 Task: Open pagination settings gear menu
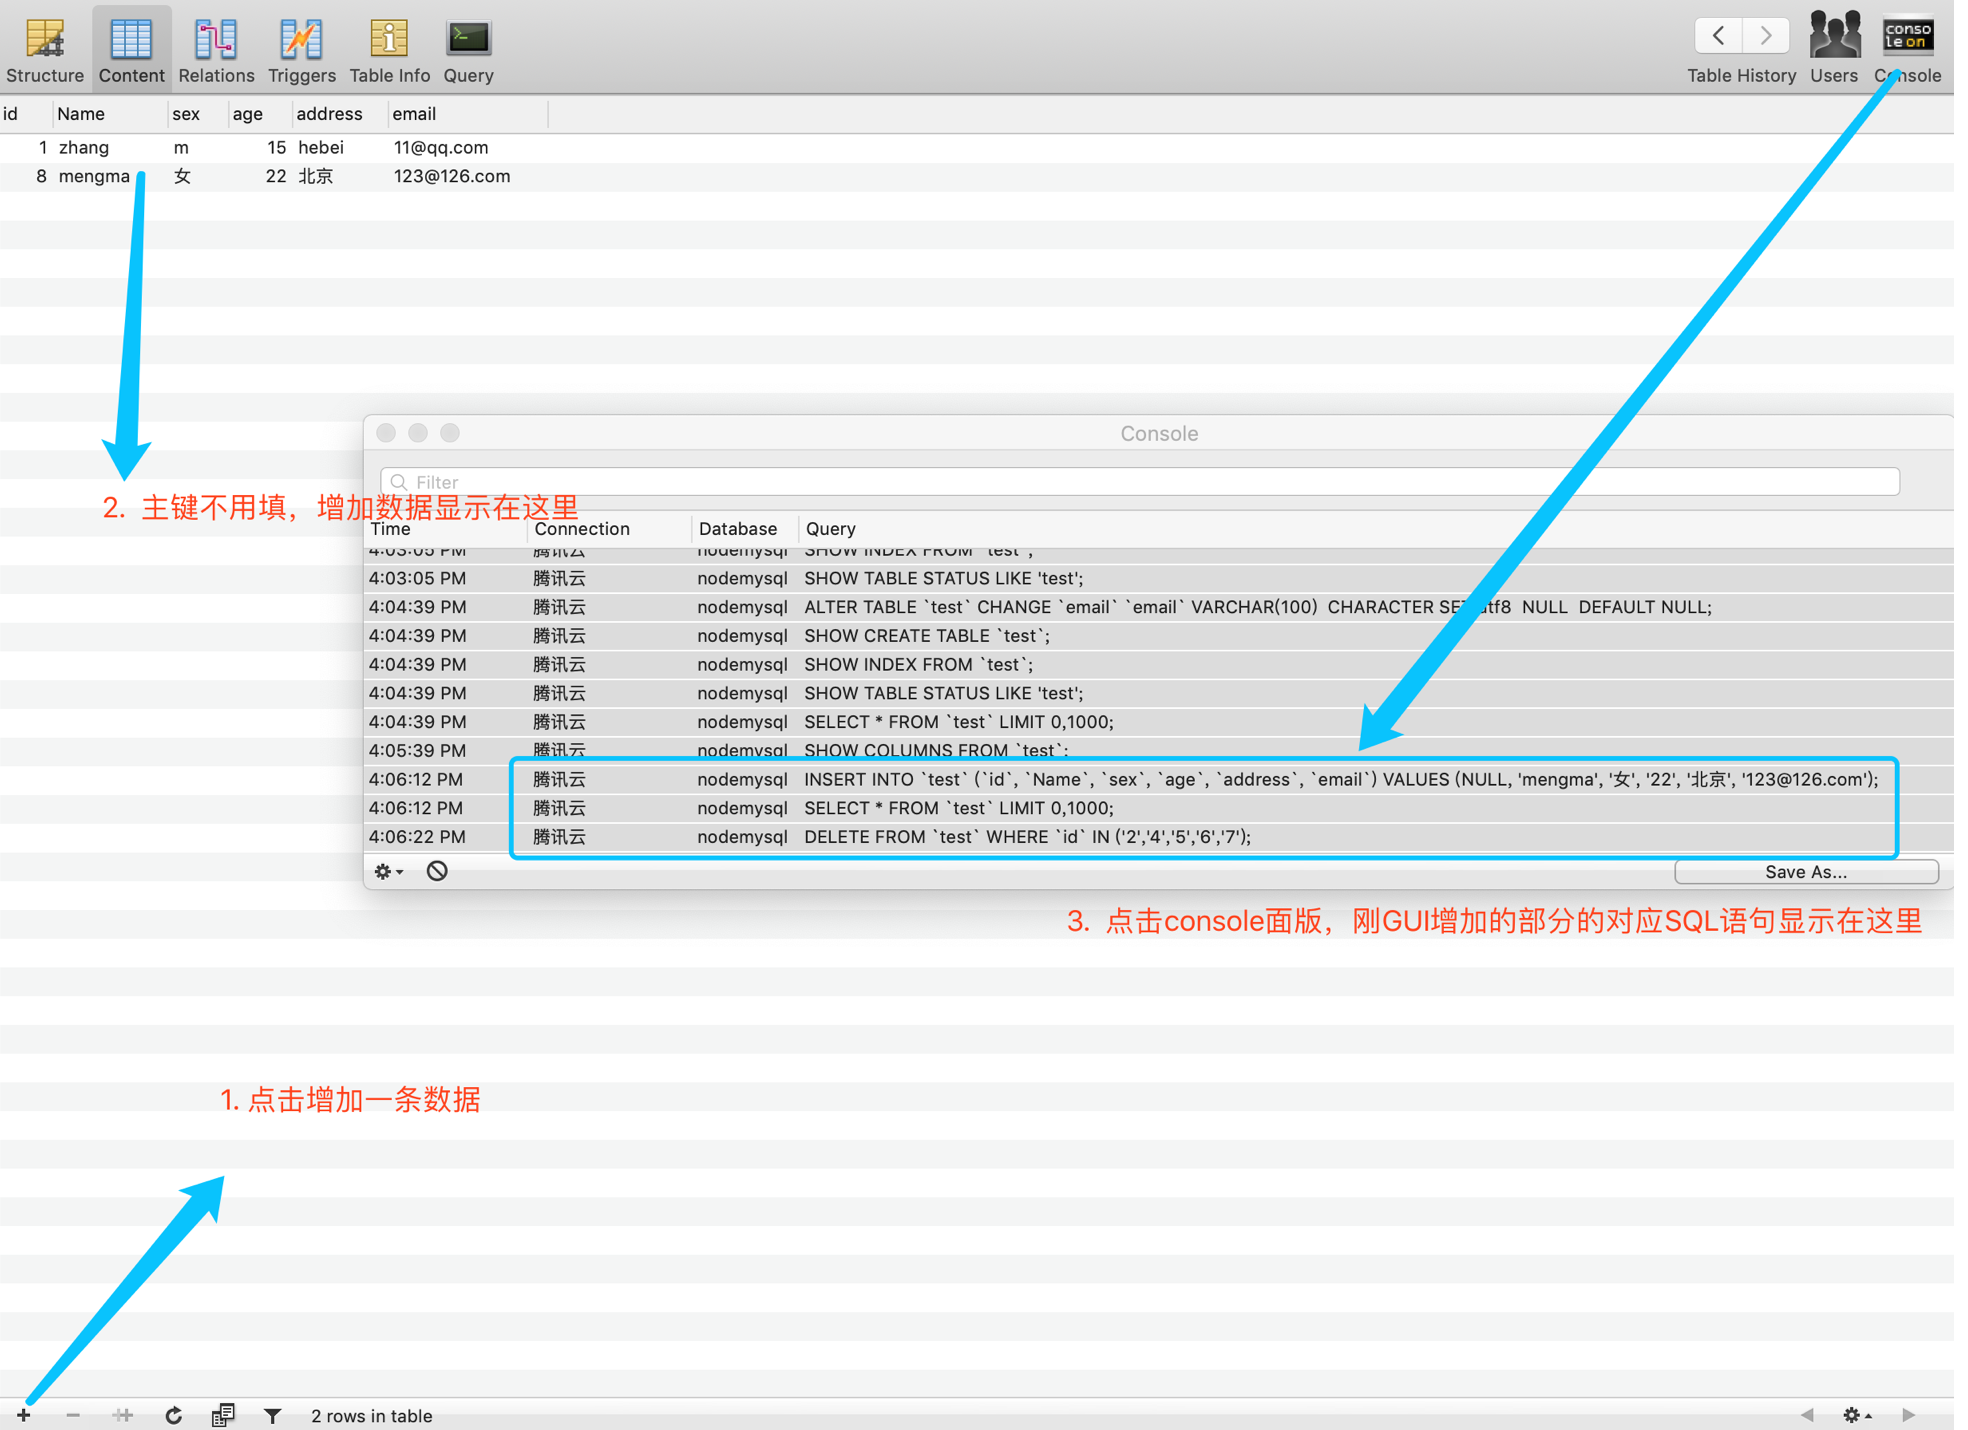[x=1857, y=1415]
